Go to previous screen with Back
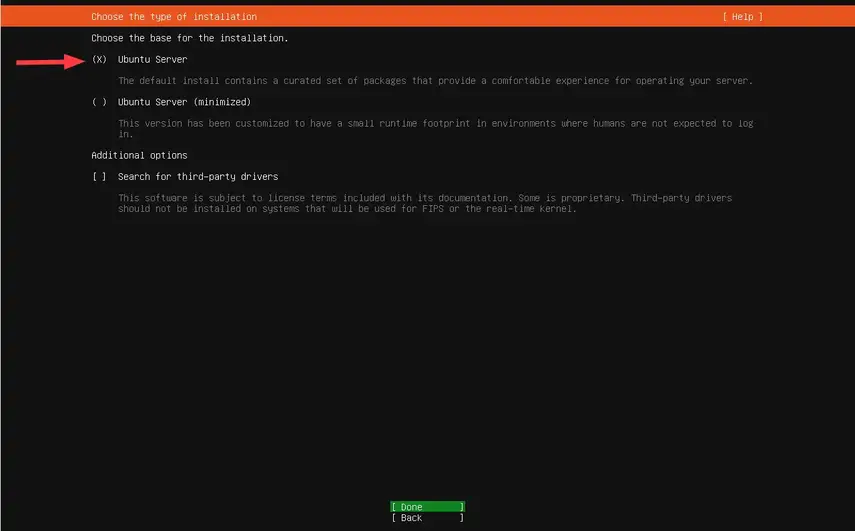 [x=427, y=518]
